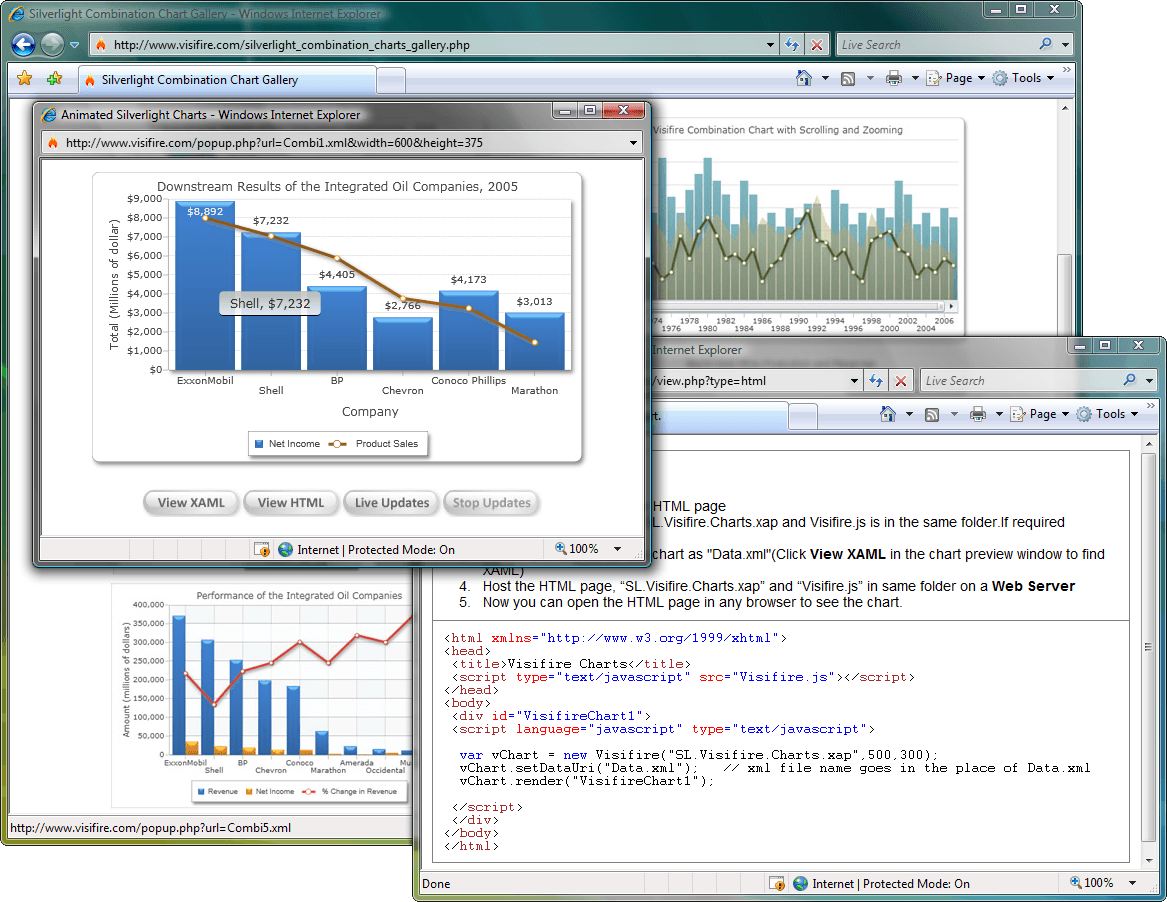Click Feeds icon in HTML view window toolbar
The width and height of the screenshot is (1167, 902).
[932, 415]
